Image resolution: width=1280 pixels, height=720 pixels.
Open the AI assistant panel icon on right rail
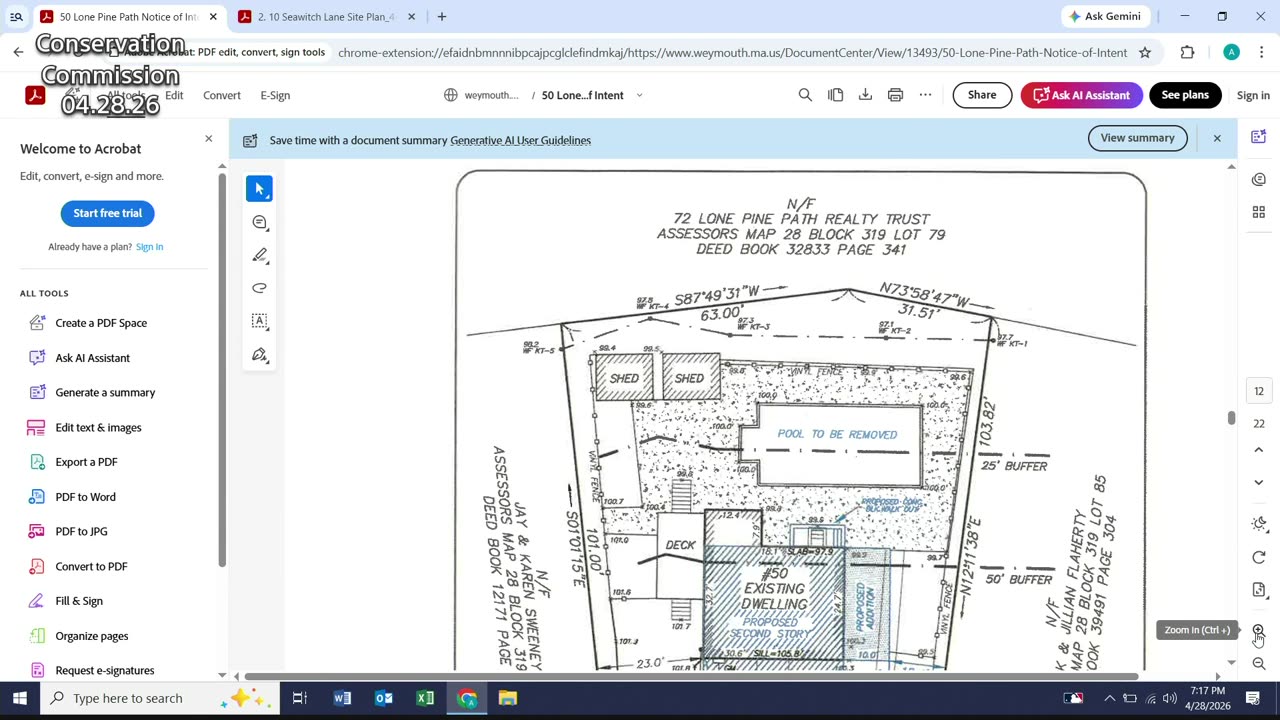coord(1259,137)
